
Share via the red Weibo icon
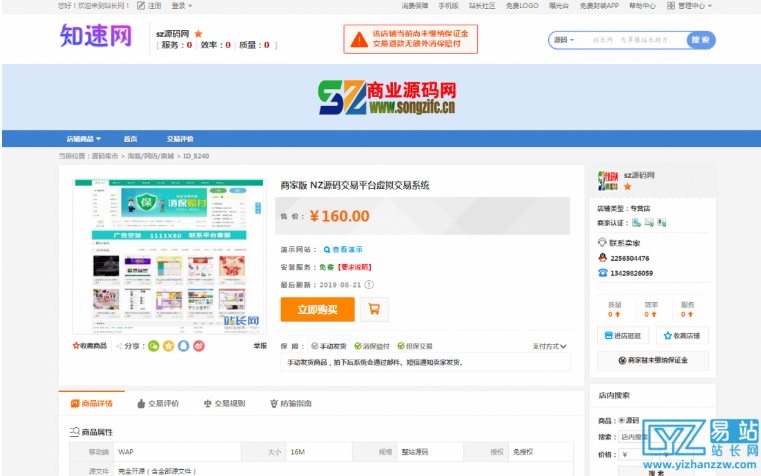coord(199,346)
